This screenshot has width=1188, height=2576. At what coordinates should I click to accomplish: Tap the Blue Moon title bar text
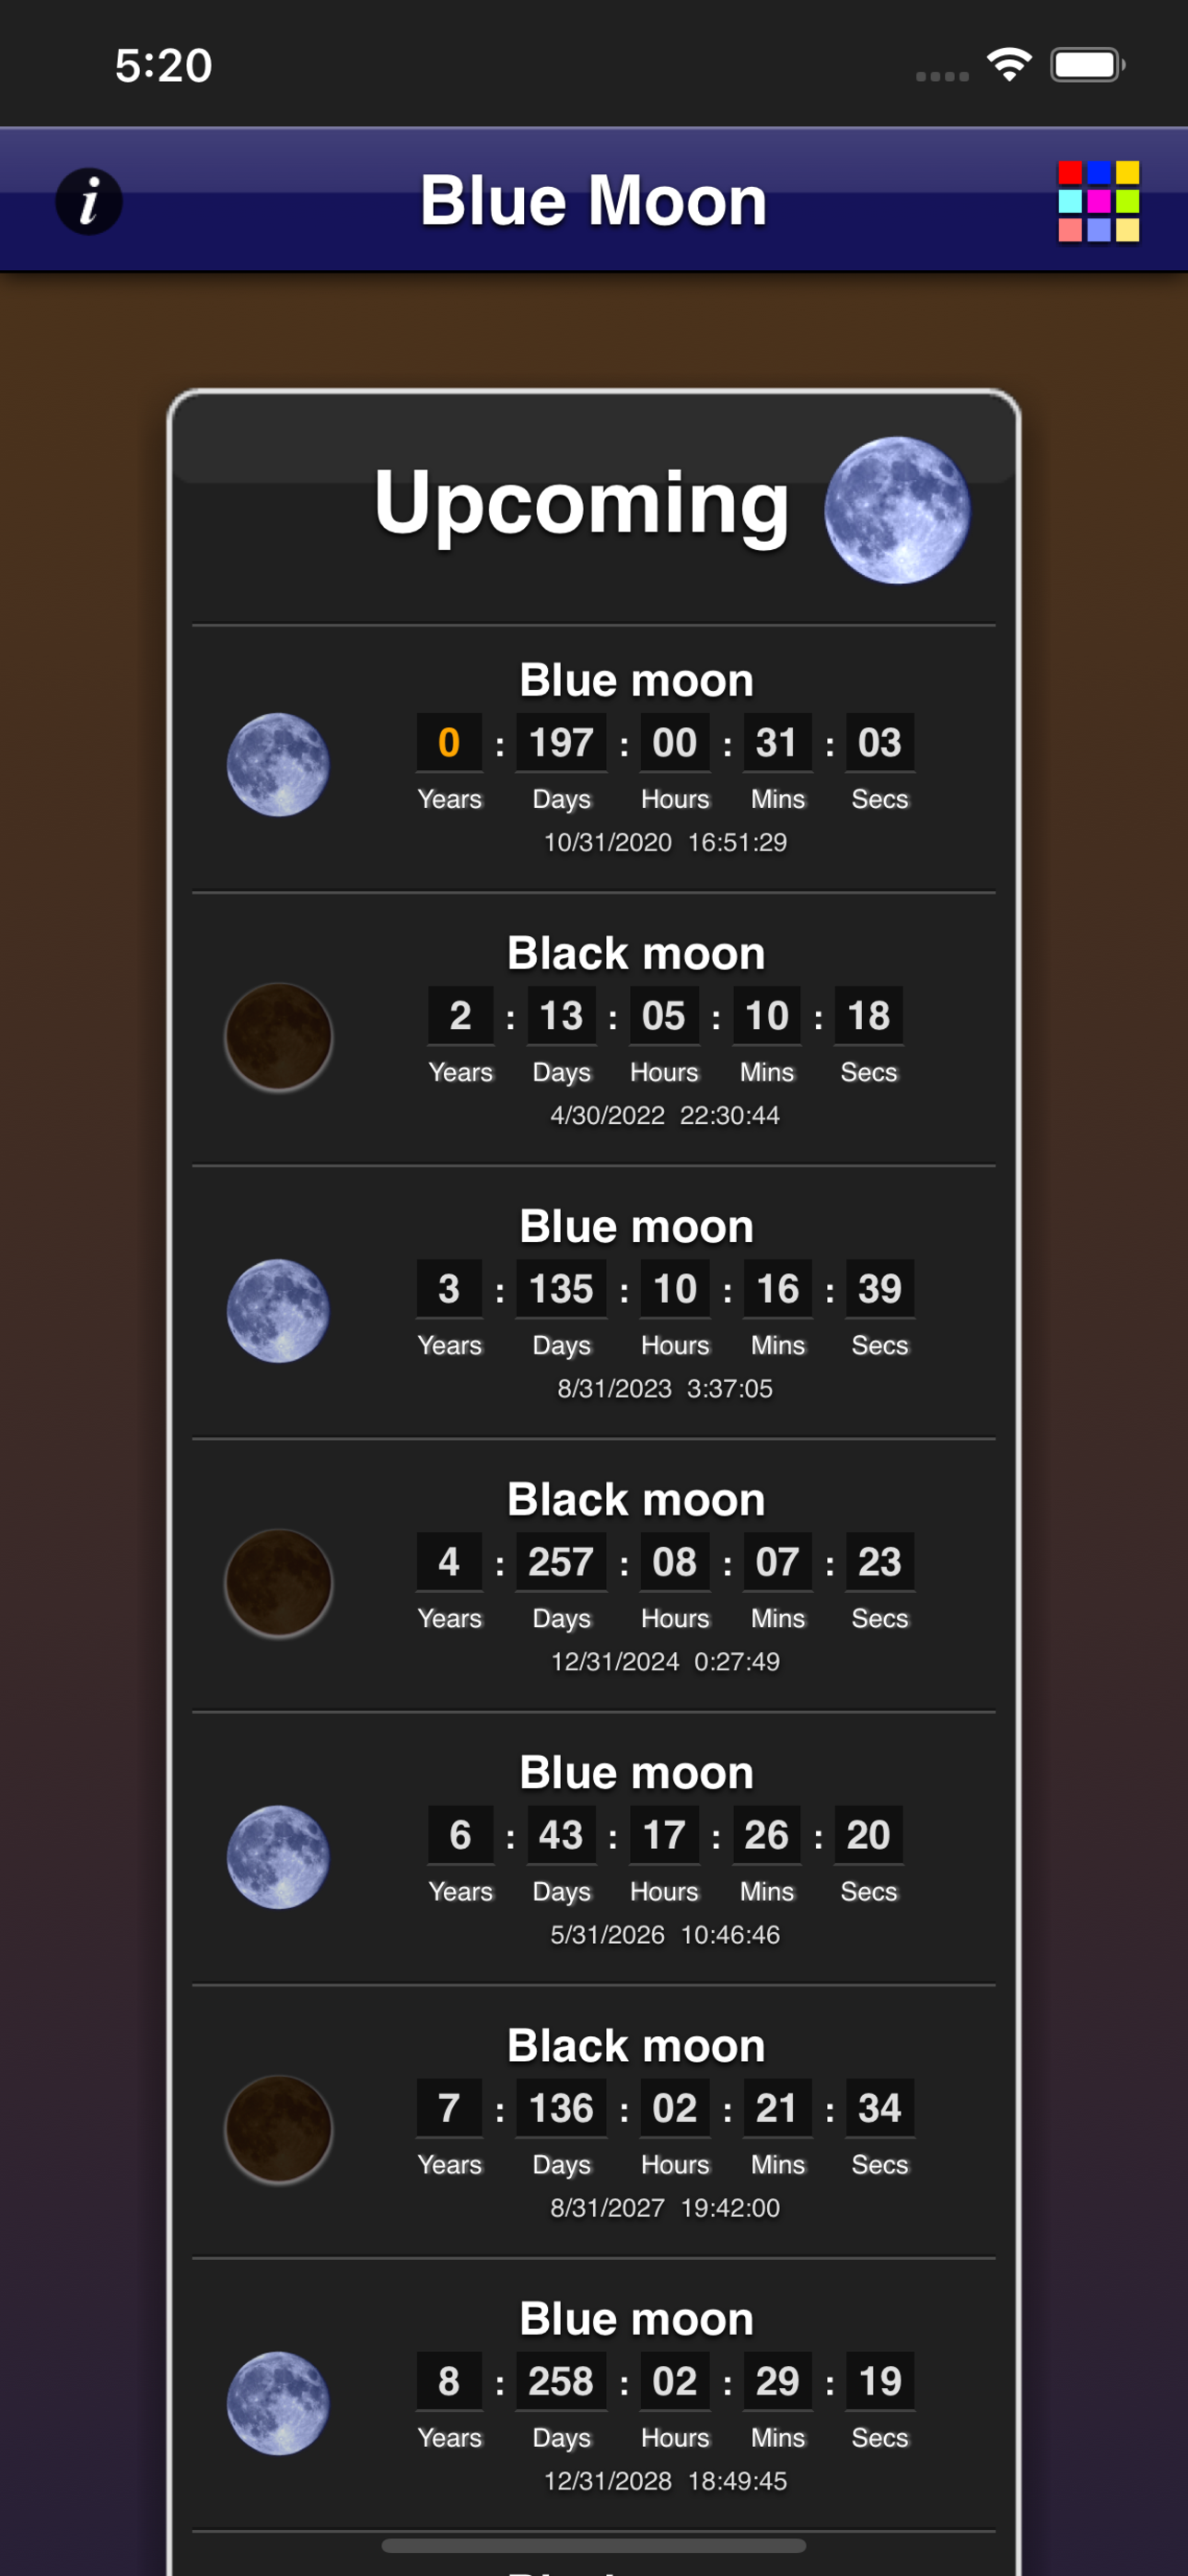(594, 199)
